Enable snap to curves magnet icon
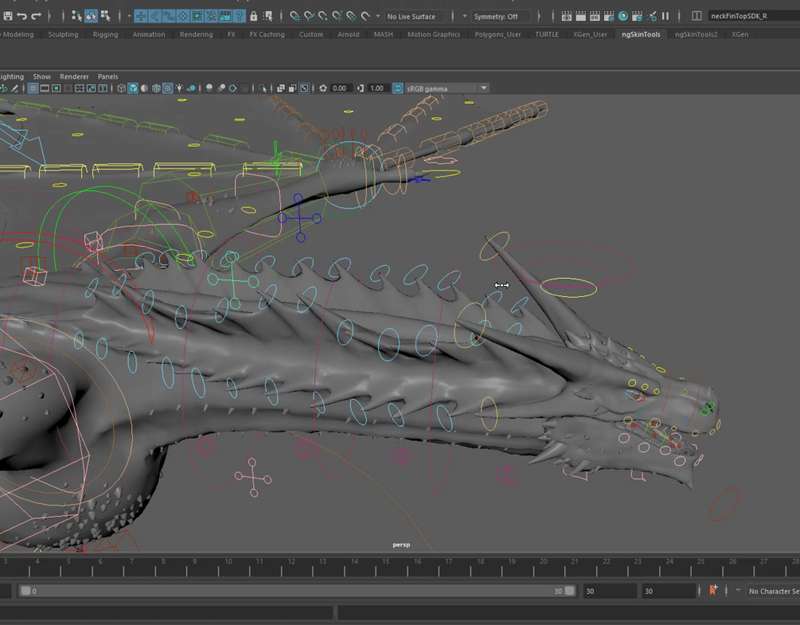This screenshot has height=625, width=800. pos(309,16)
